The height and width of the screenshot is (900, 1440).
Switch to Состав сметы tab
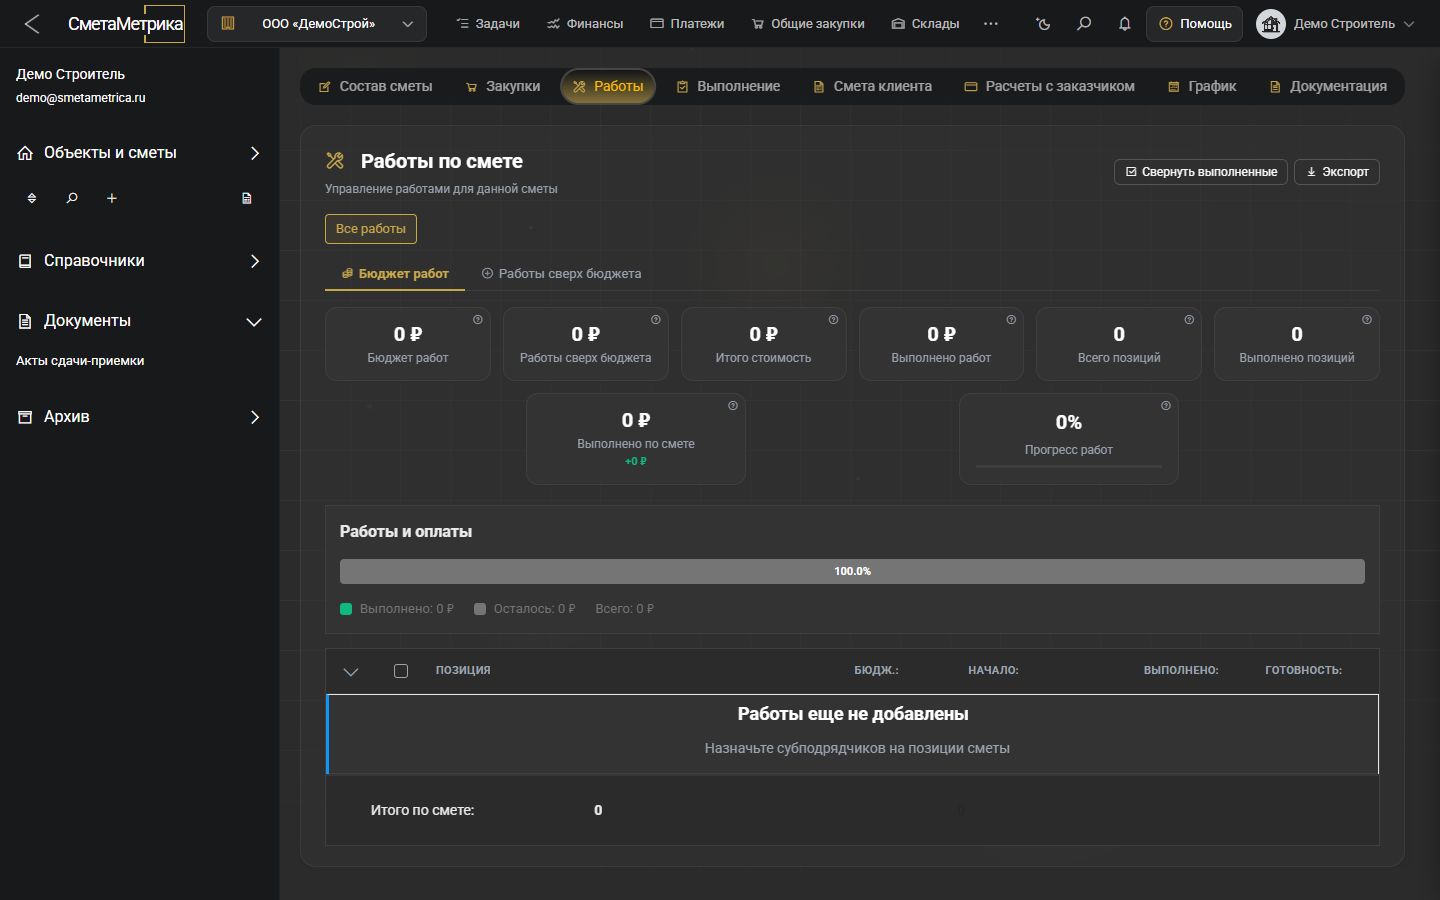[x=376, y=87]
